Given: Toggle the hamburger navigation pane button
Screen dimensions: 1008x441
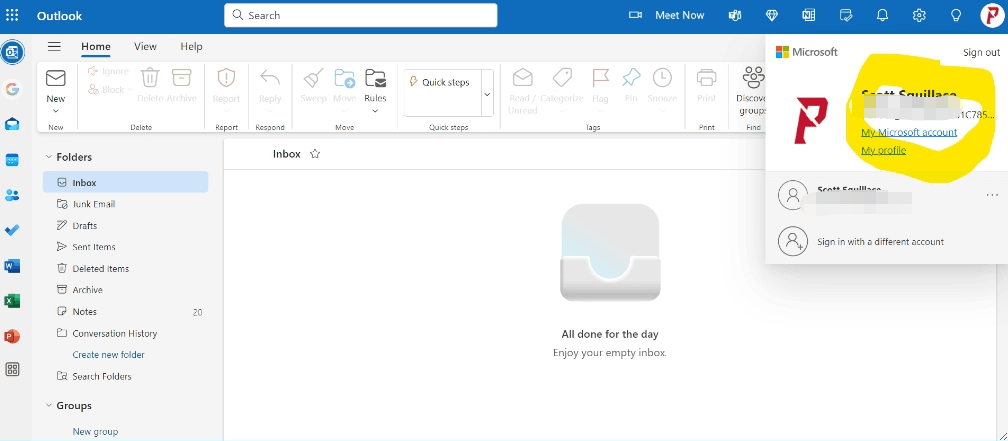Looking at the screenshot, I should pyautogui.click(x=55, y=46).
